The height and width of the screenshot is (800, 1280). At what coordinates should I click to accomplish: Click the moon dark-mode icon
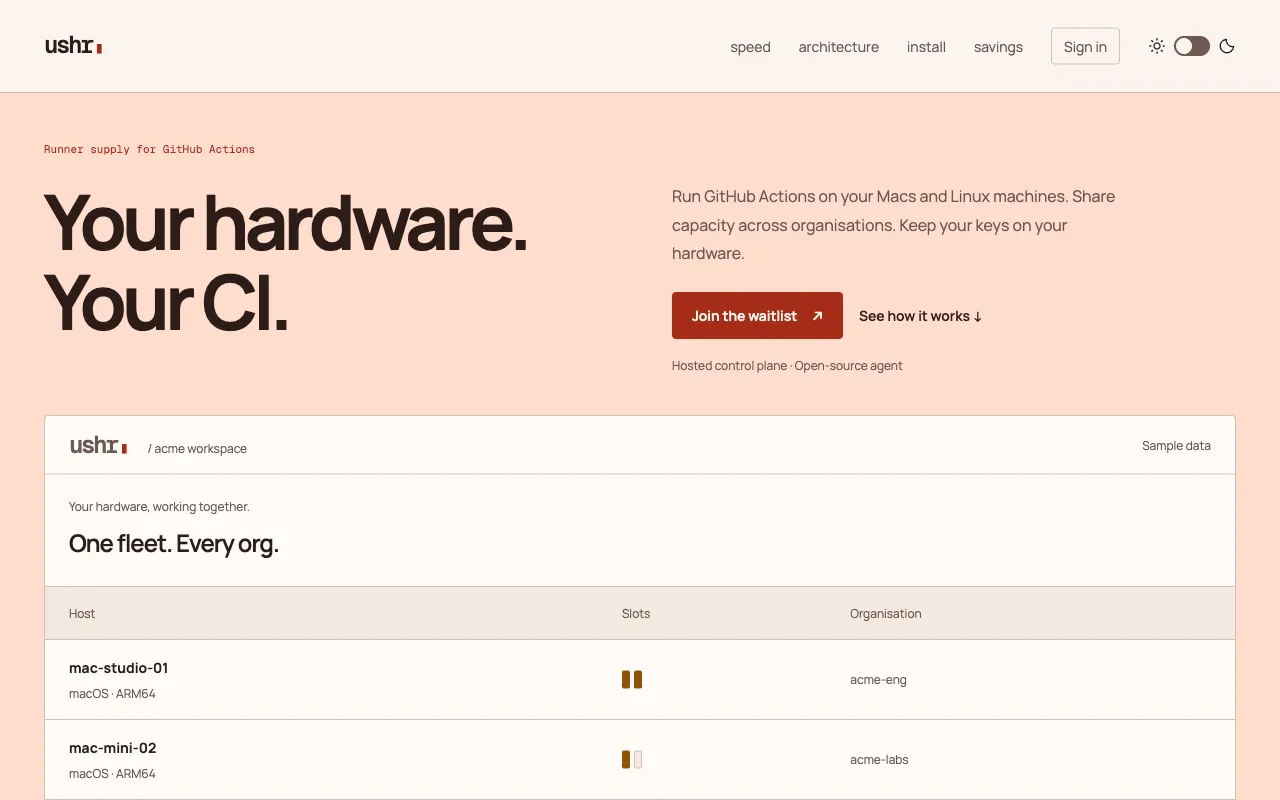coord(1227,46)
